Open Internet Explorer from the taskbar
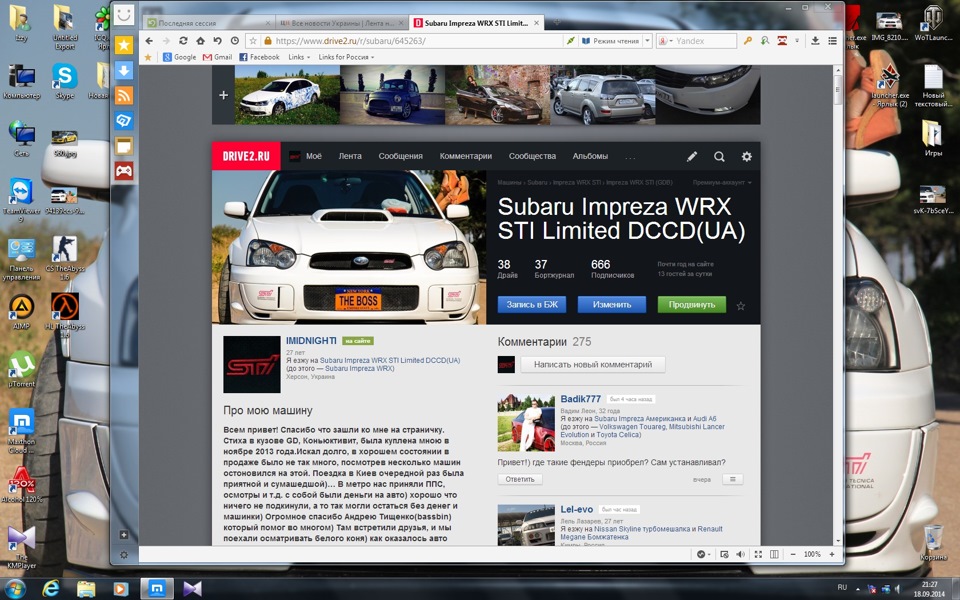 (x=51, y=588)
